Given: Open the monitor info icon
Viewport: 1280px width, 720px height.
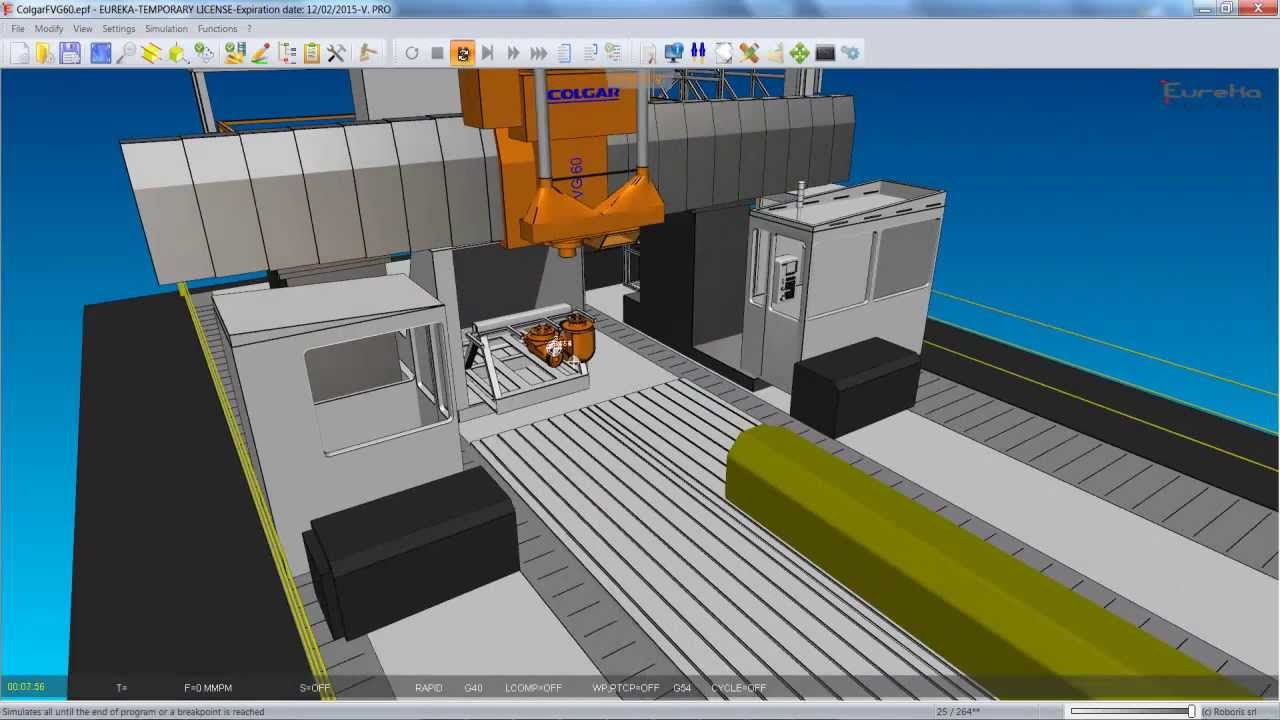Looking at the screenshot, I should (x=673, y=53).
